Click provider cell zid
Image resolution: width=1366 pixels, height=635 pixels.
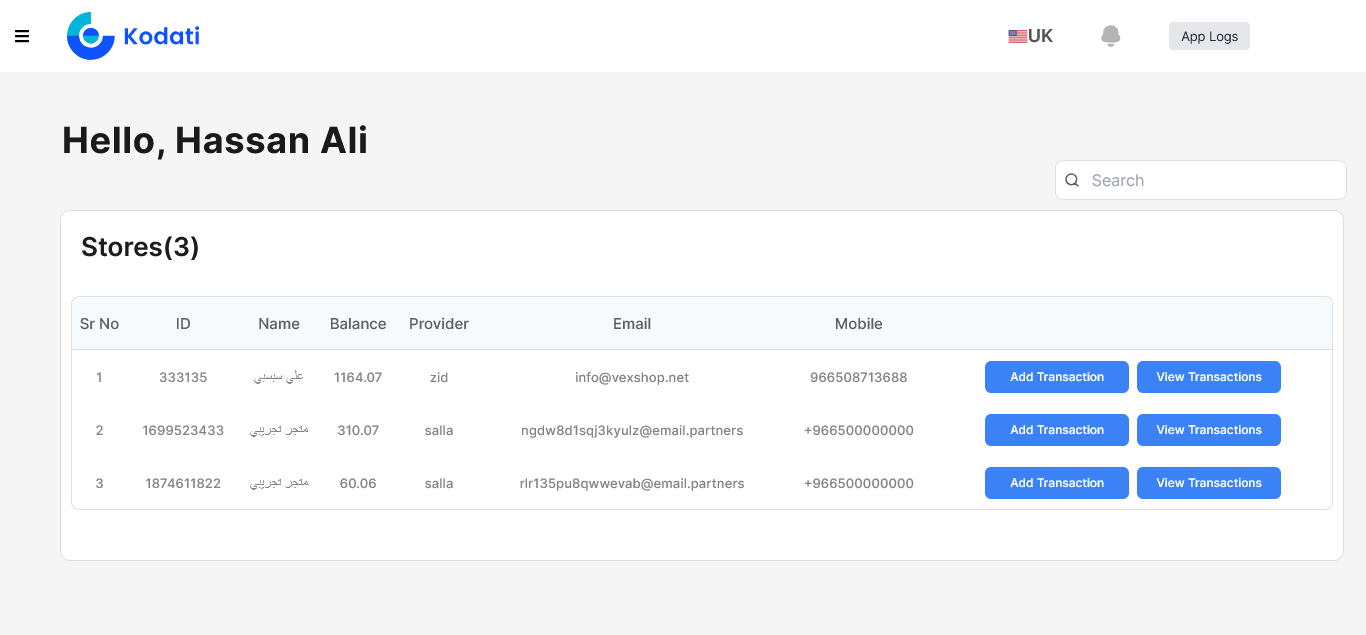point(439,377)
